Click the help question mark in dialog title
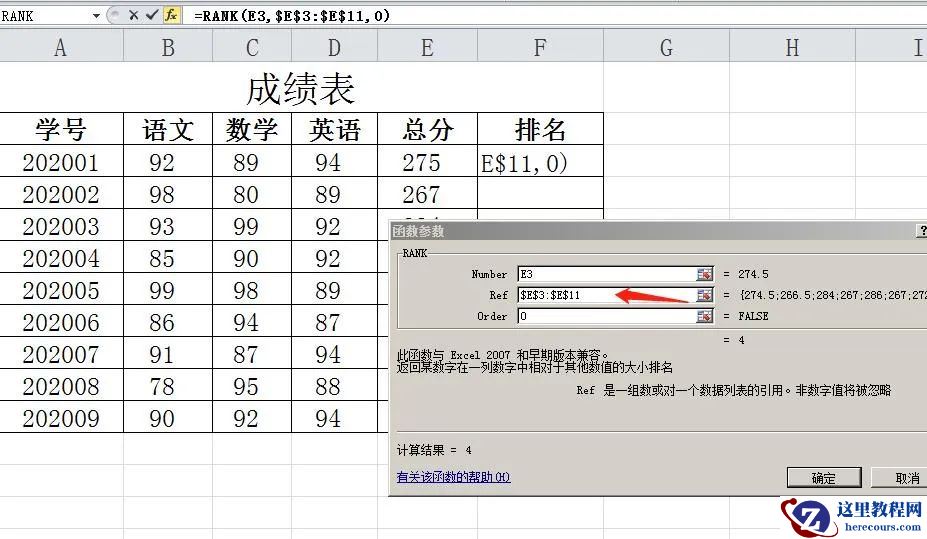Image resolution: width=927 pixels, height=539 pixels. click(x=921, y=231)
